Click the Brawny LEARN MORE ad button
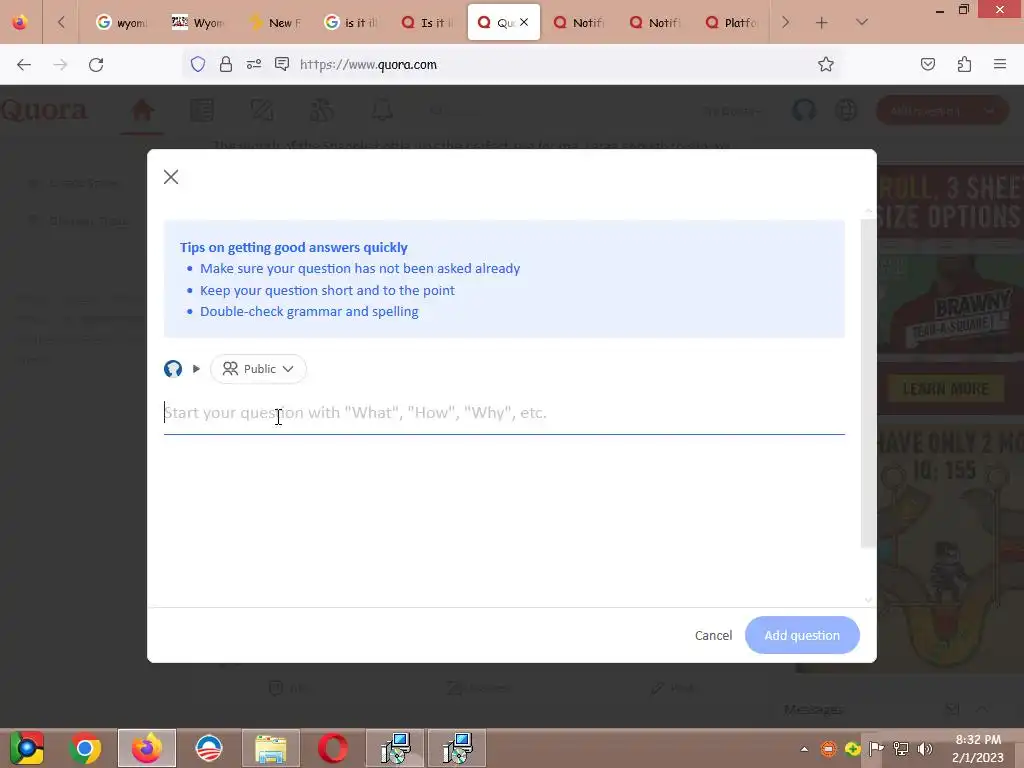1024x768 pixels. coord(946,389)
